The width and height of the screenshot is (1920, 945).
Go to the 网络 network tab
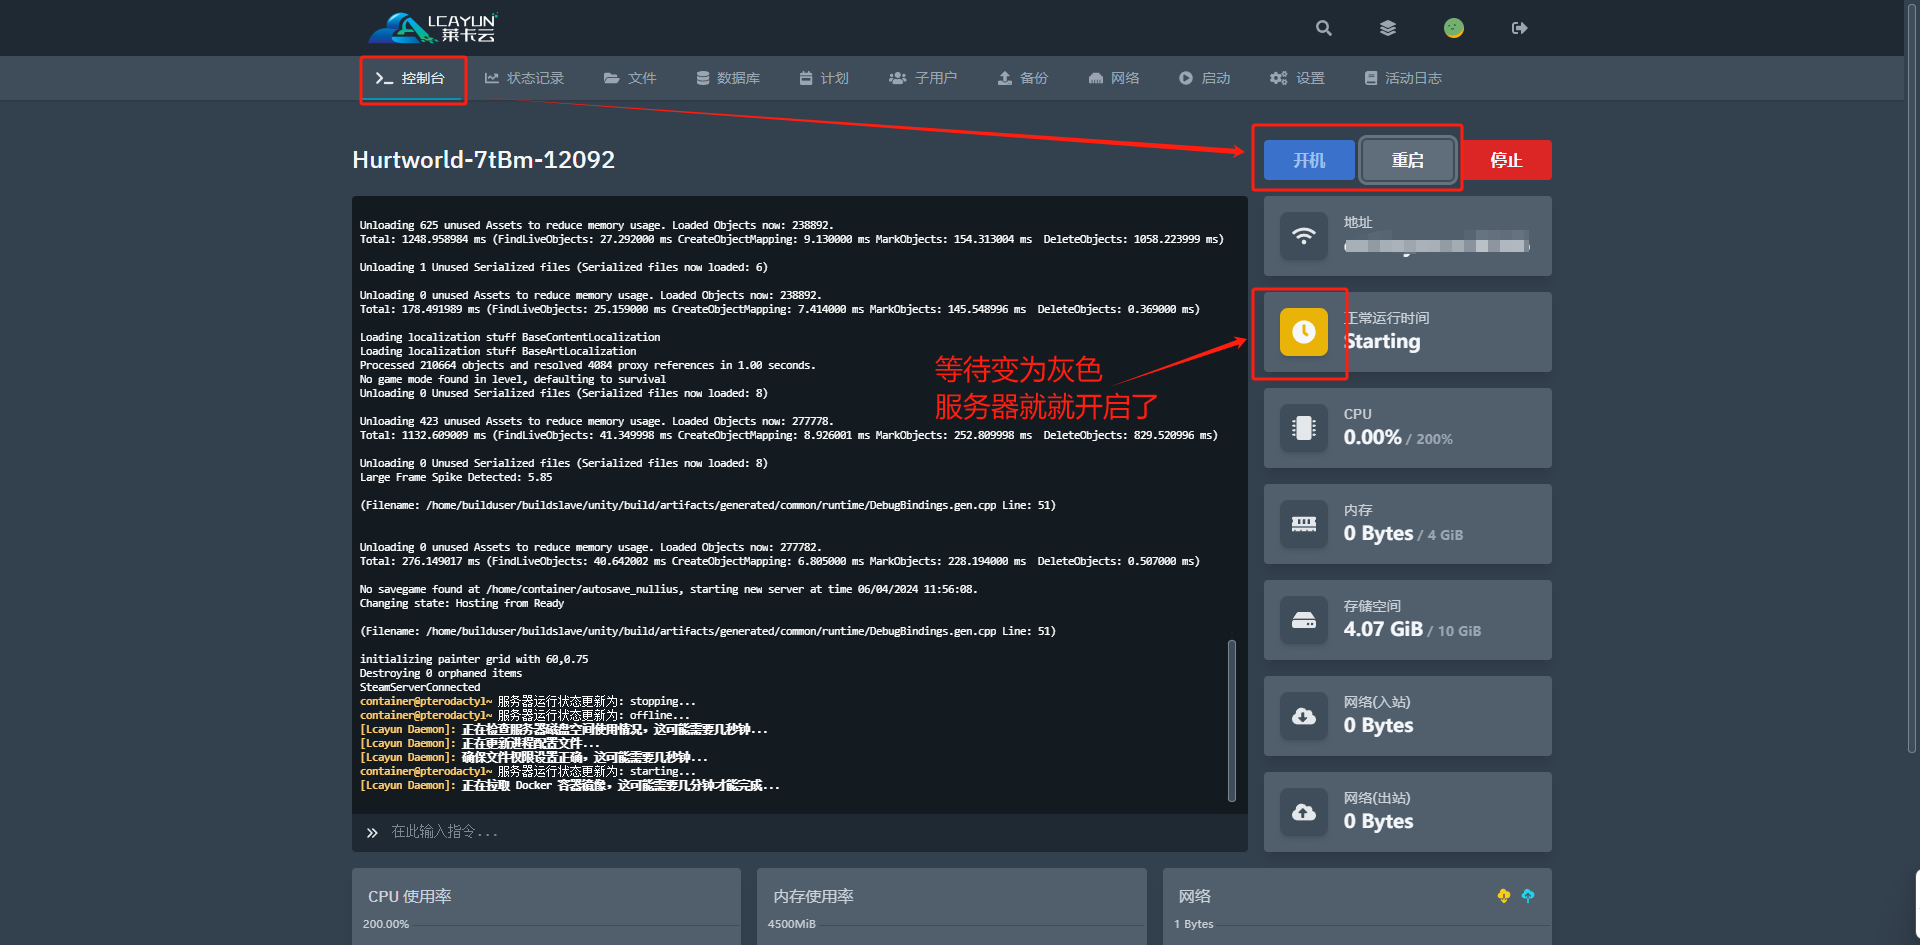[x=1114, y=78]
